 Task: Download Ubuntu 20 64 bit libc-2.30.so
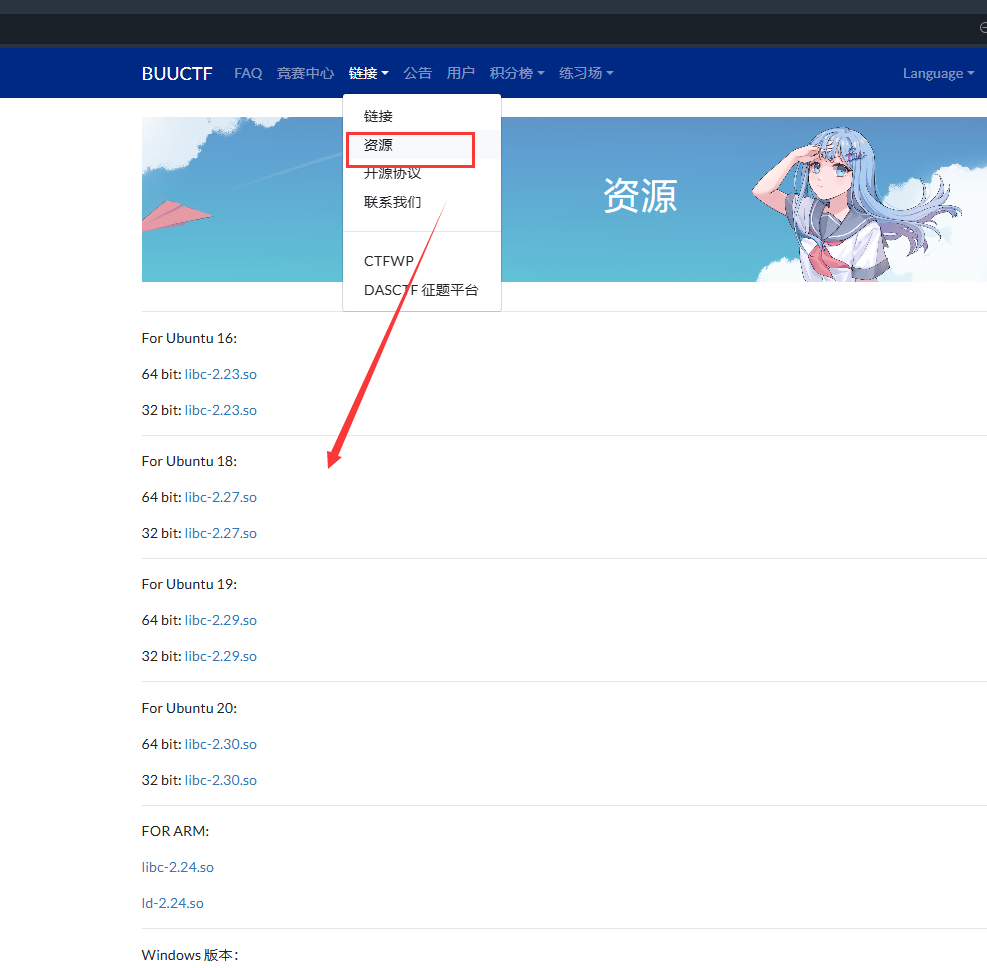tap(220, 745)
